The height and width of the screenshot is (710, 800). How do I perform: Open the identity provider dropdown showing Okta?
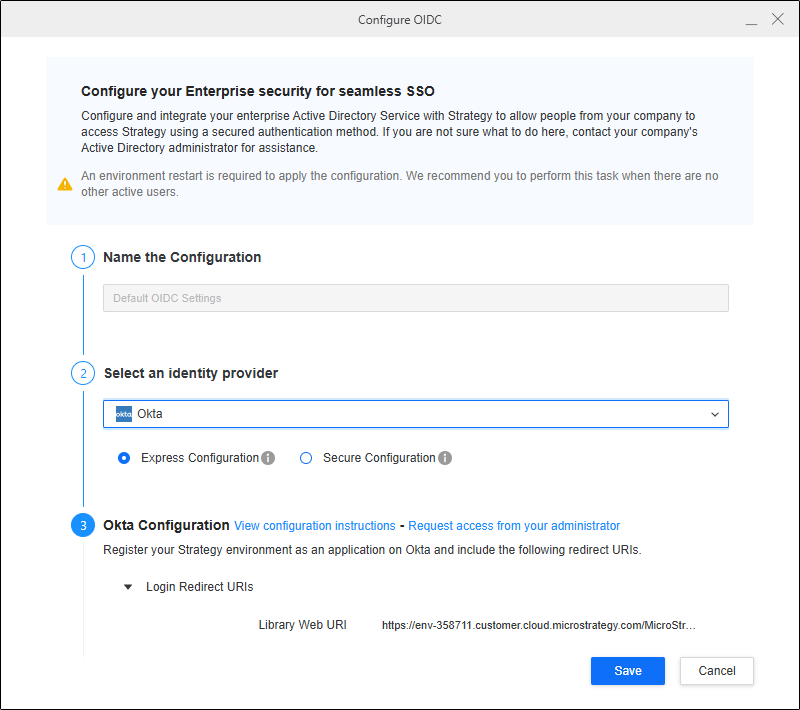pos(415,414)
